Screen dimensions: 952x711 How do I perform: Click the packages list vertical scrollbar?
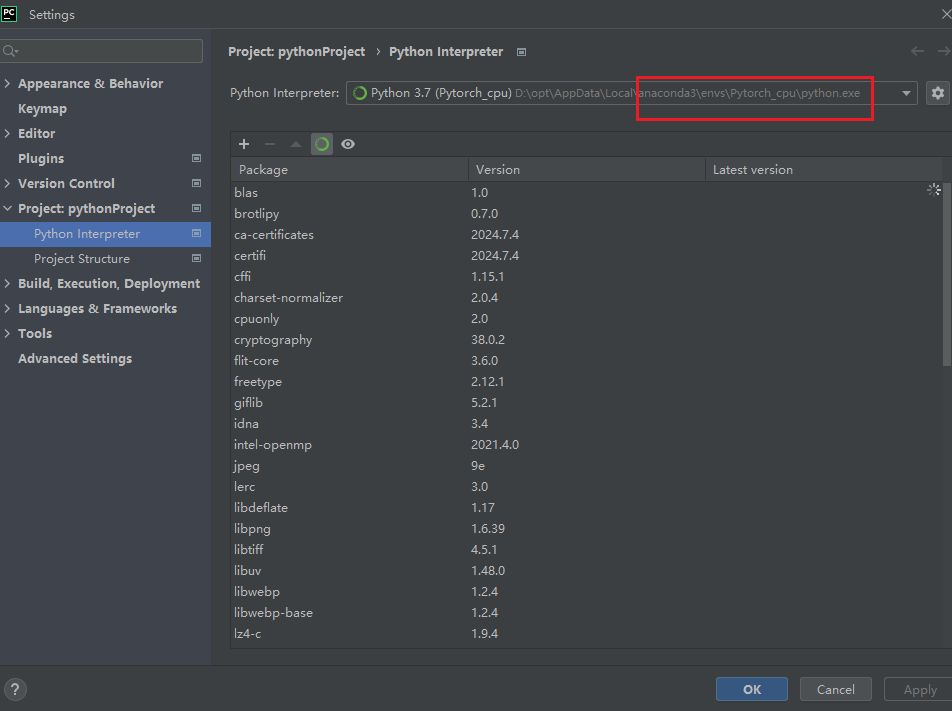[947, 274]
